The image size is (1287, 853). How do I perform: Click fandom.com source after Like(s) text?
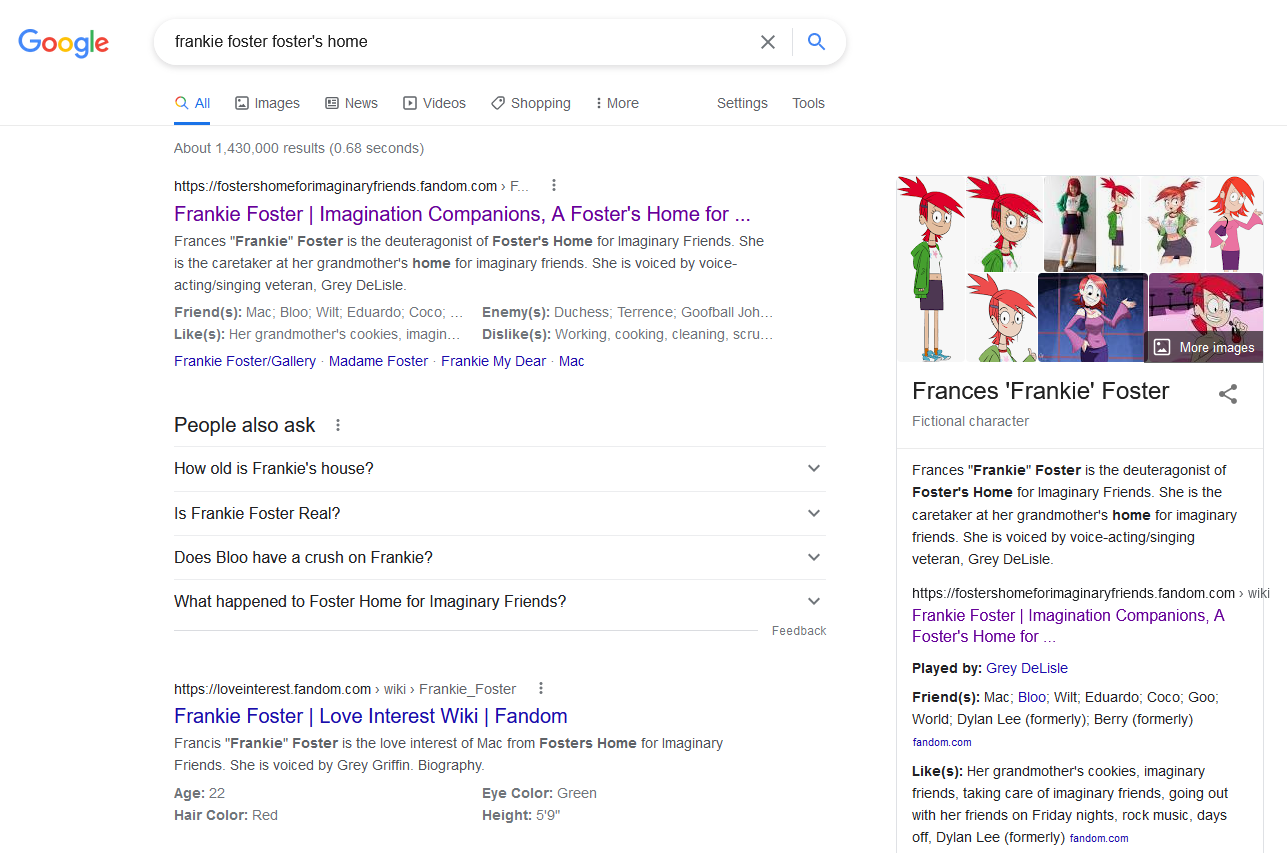click(x=1099, y=838)
